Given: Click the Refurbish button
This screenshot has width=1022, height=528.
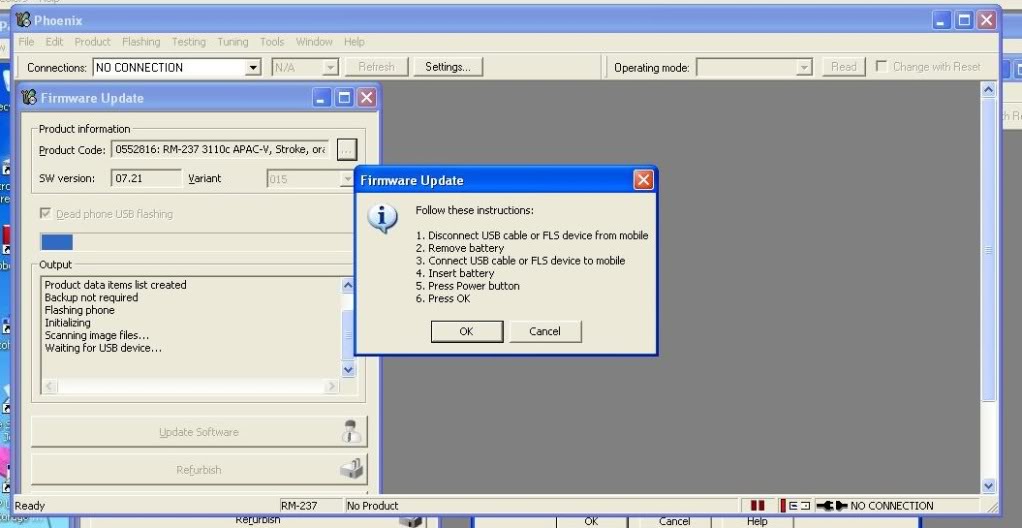Looking at the screenshot, I should pos(199,469).
